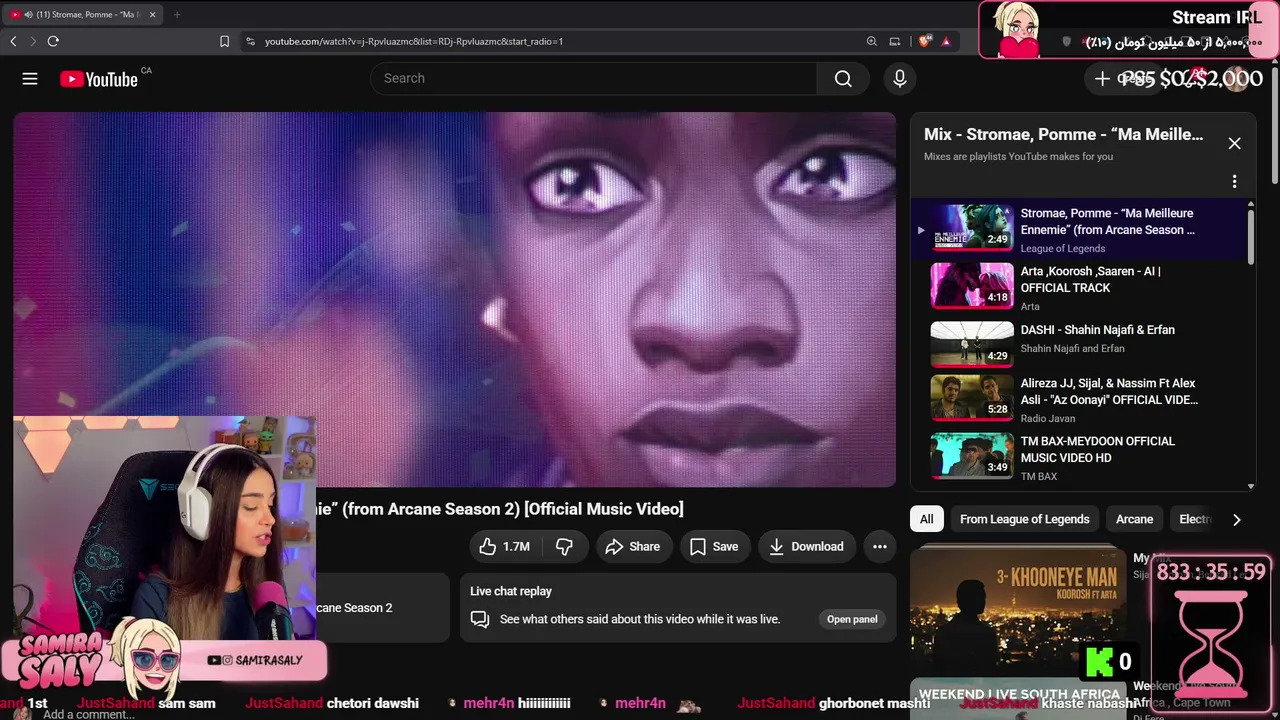Select the All filter chip

[927, 519]
